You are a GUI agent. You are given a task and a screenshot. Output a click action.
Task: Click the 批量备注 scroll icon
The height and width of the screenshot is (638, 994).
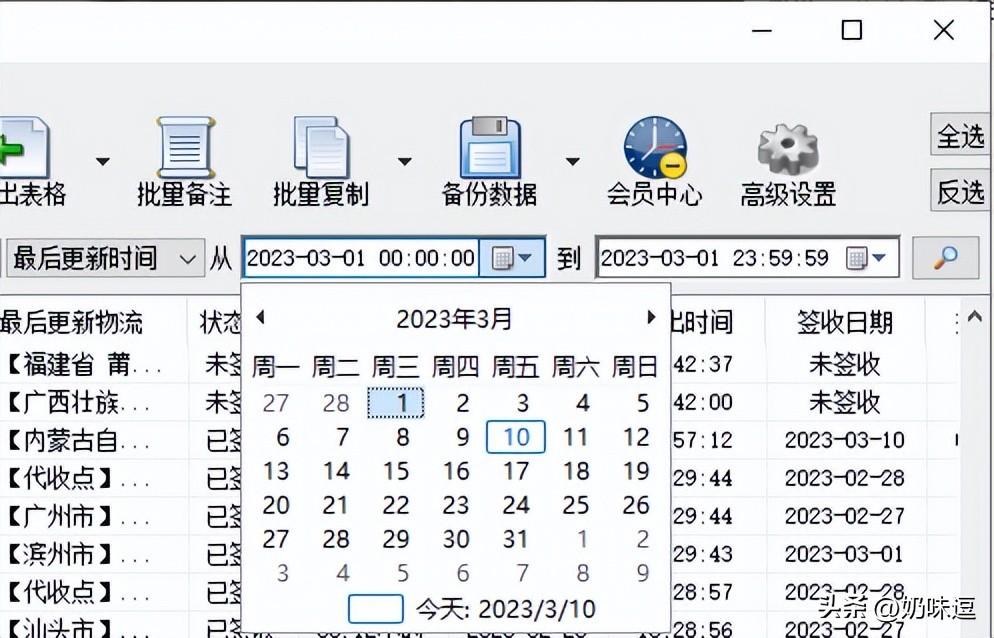click(184, 148)
